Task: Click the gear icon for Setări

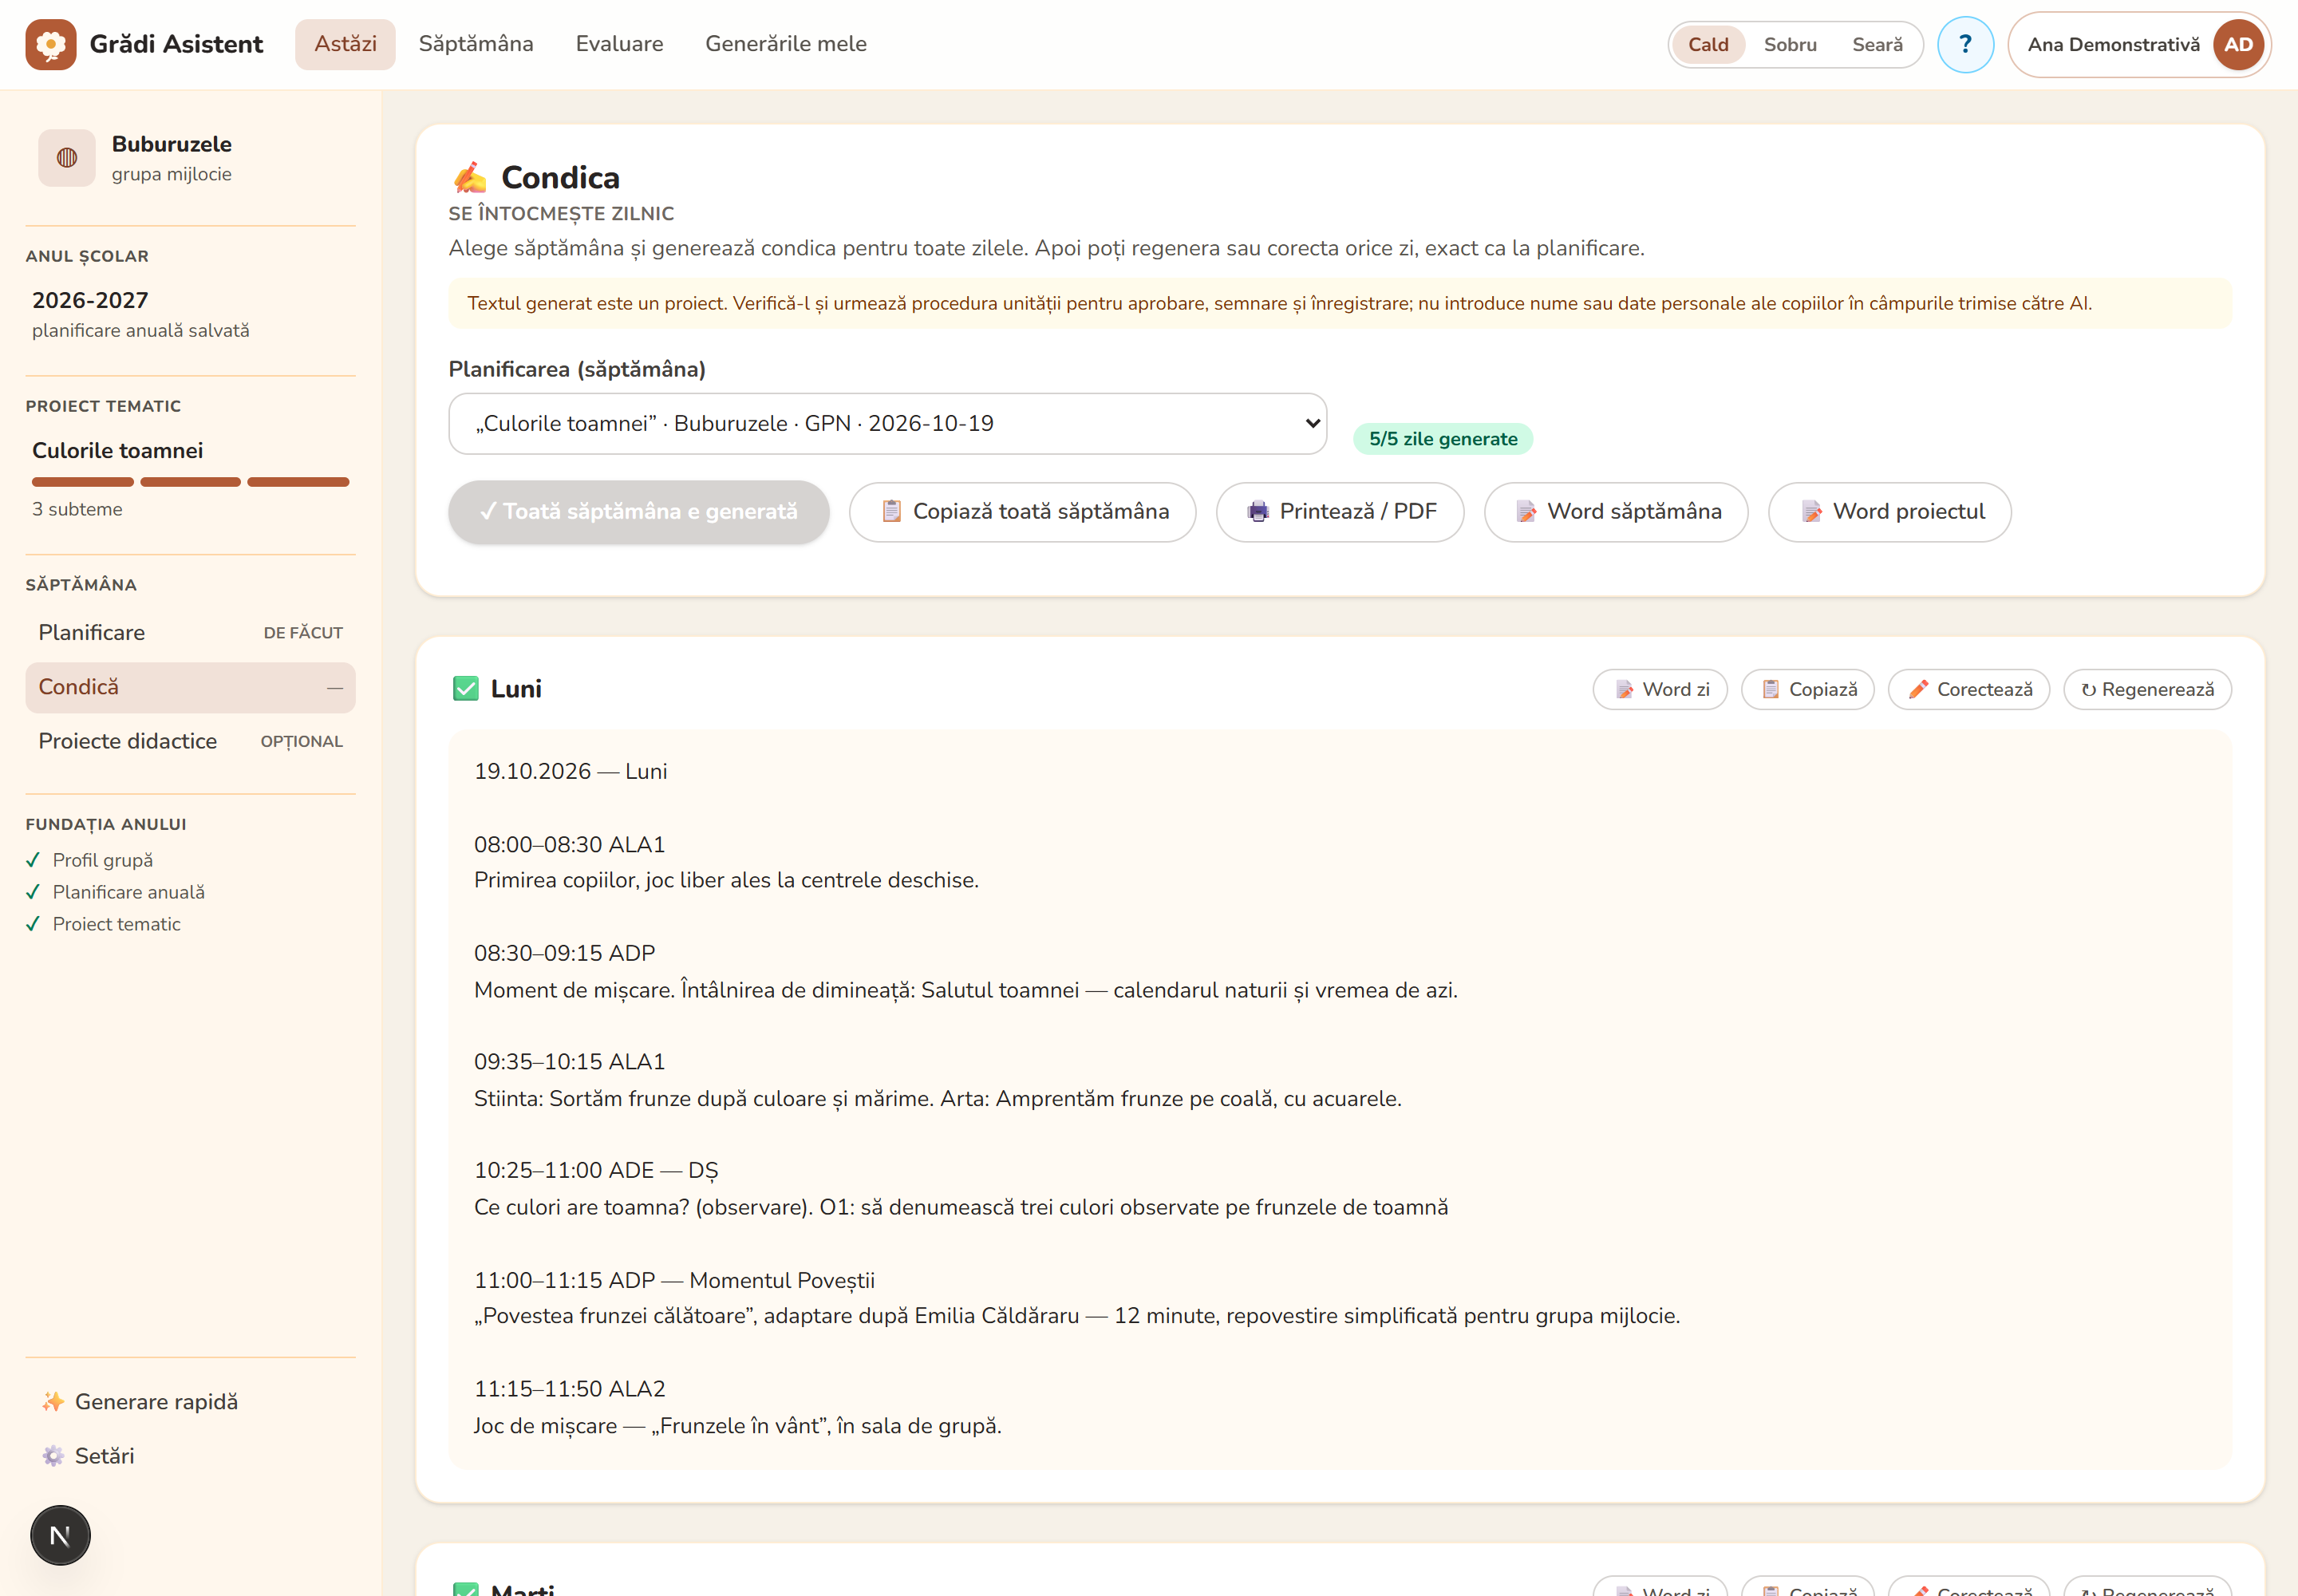Action: (53, 1456)
